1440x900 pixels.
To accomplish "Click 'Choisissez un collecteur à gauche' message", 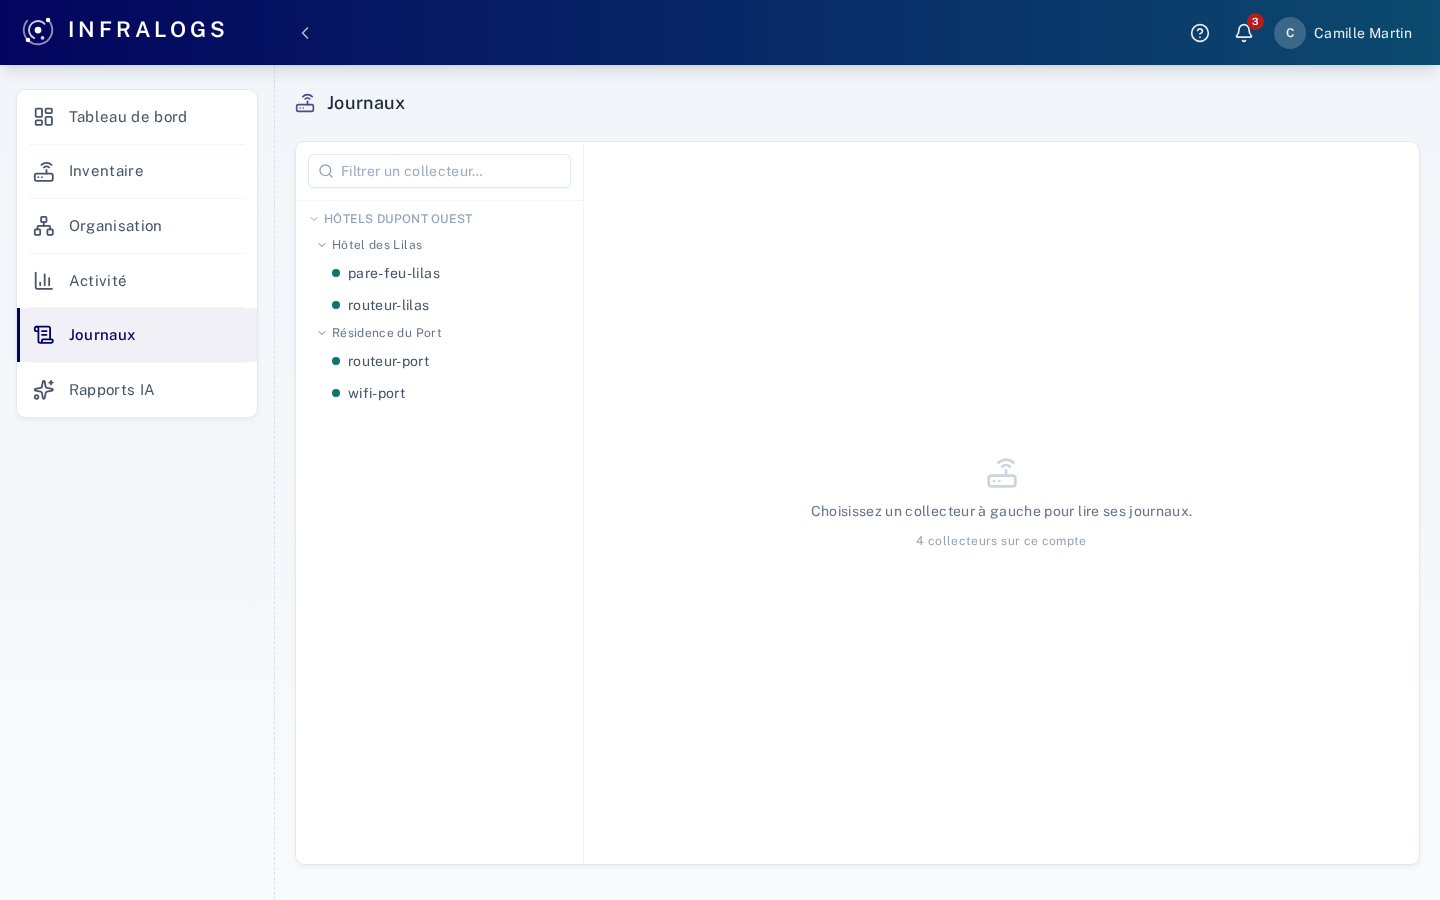I will tap(1001, 511).
